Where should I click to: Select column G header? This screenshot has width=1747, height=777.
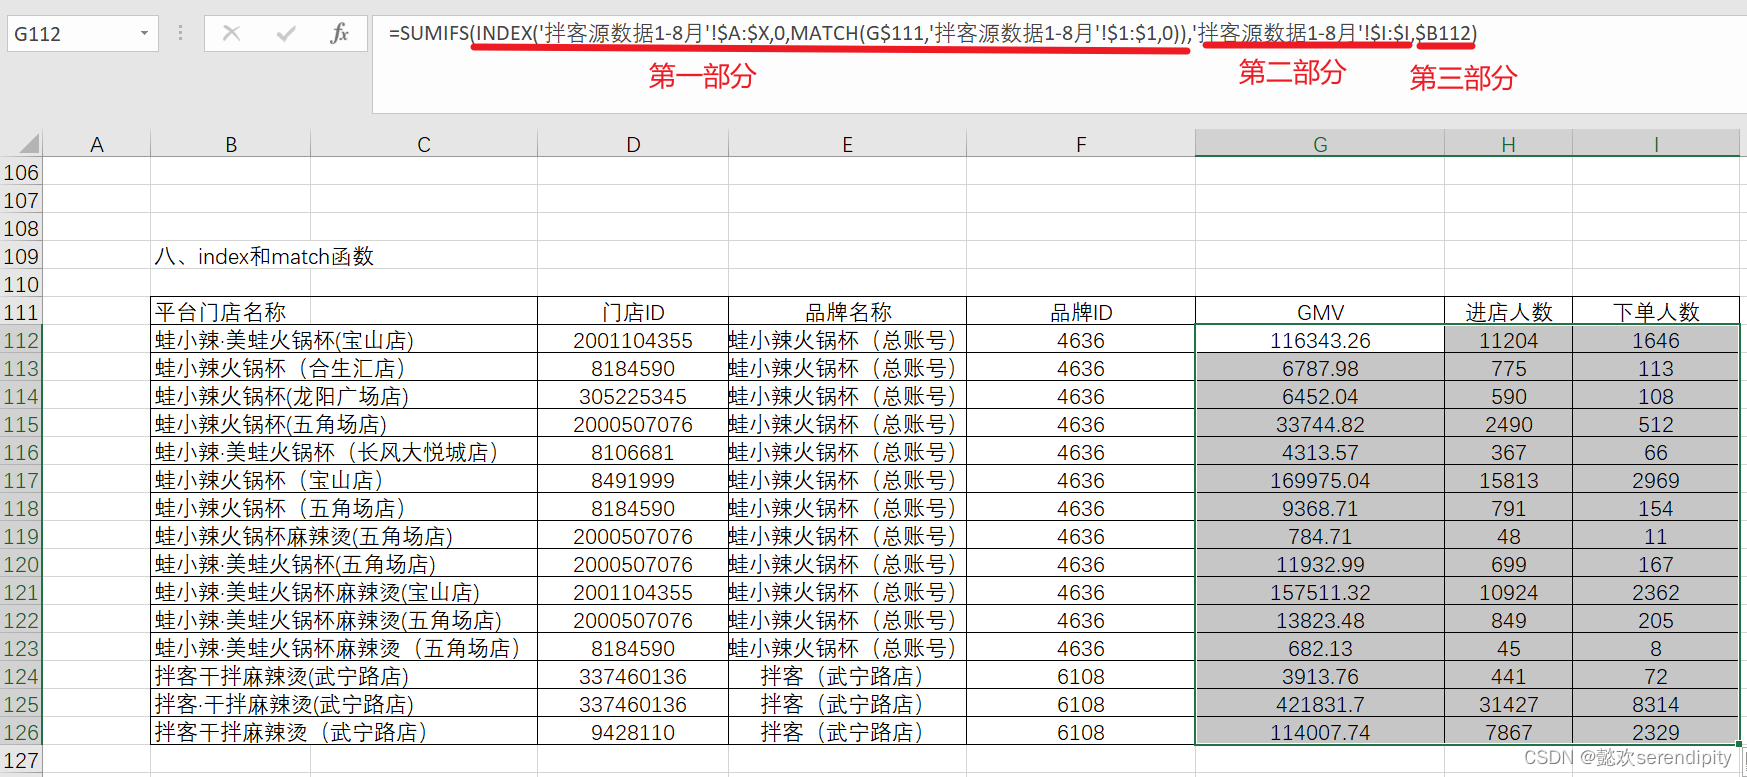coord(1320,144)
